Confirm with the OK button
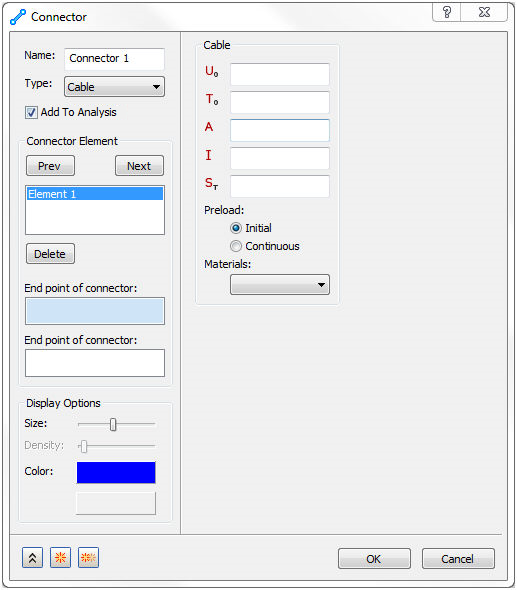Screen dimensions: 517x590 (x=374, y=559)
